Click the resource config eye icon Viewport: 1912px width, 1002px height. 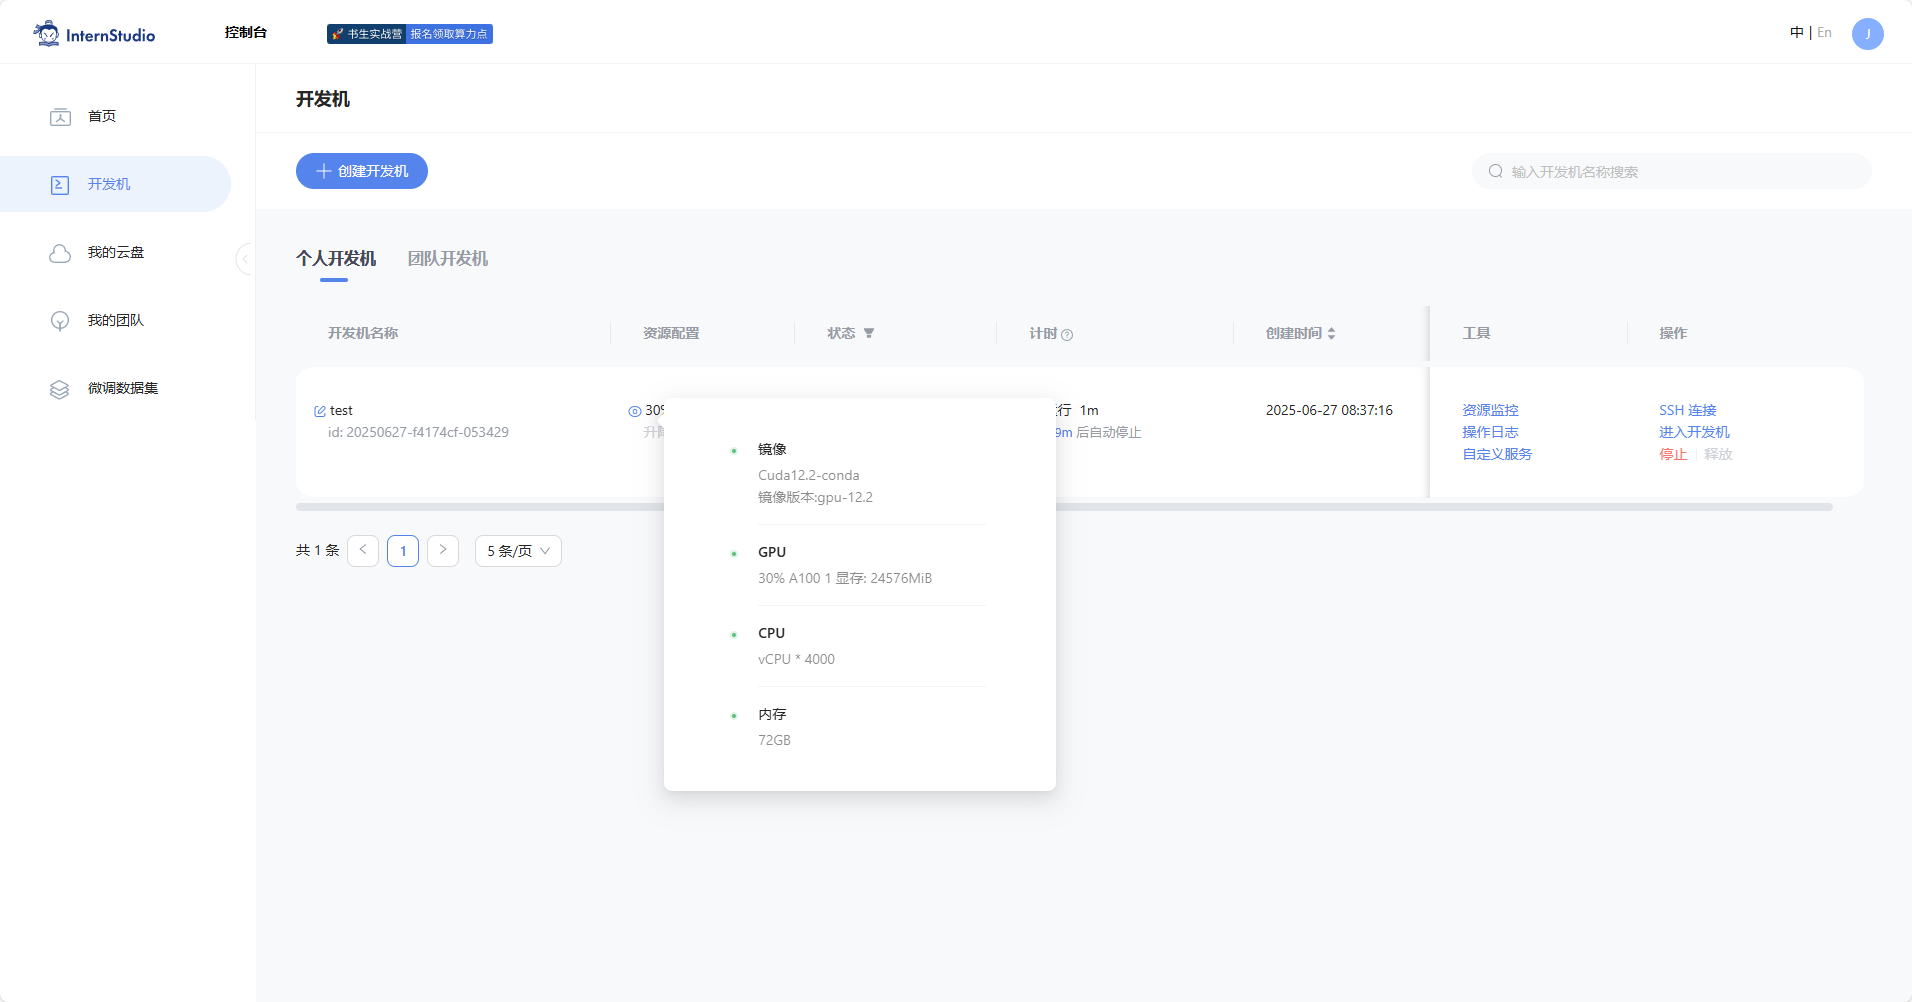click(635, 411)
